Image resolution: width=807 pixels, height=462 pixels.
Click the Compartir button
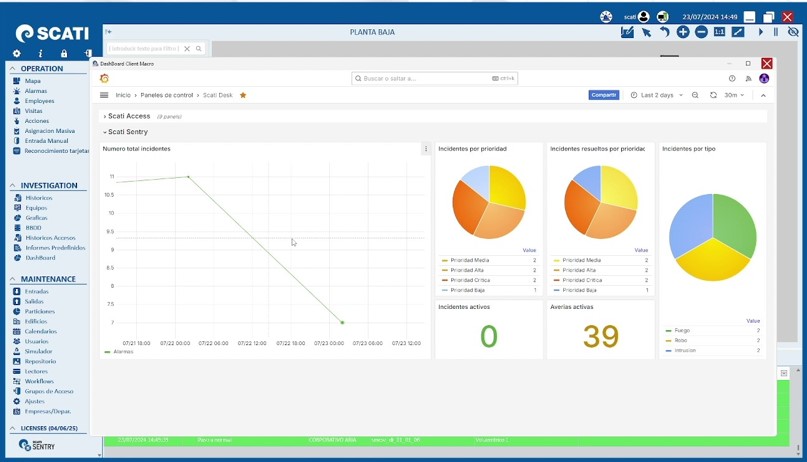(604, 95)
